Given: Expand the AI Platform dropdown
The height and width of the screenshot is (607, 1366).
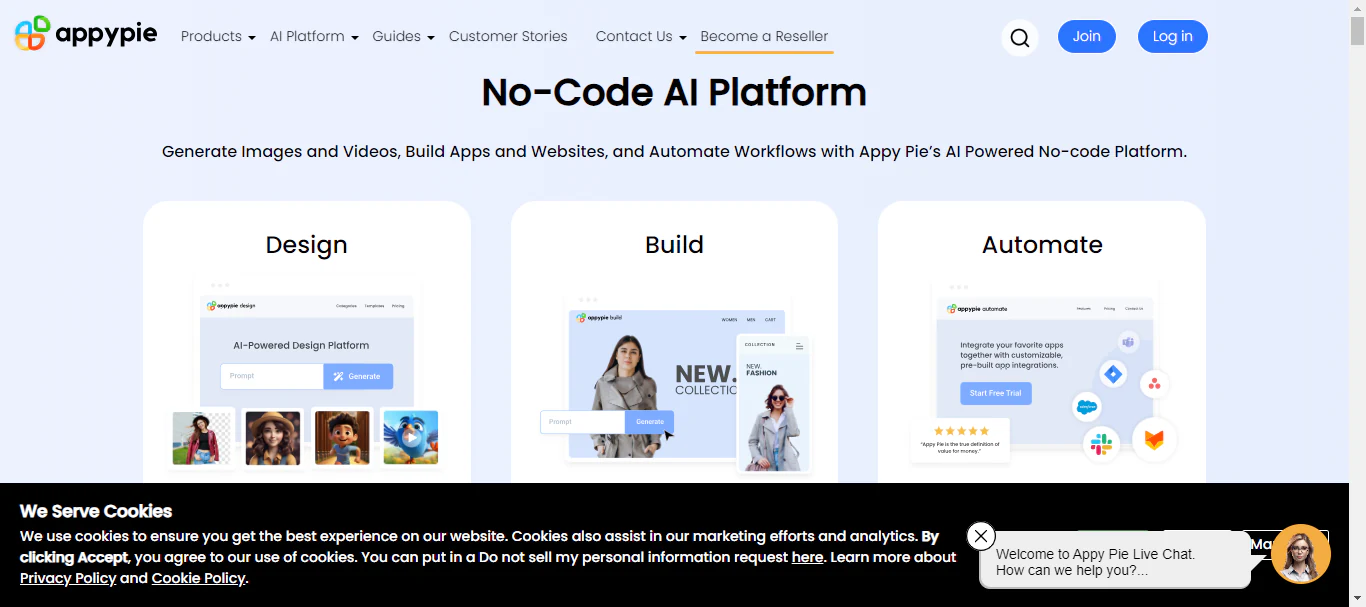Looking at the screenshot, I should 314,36.
